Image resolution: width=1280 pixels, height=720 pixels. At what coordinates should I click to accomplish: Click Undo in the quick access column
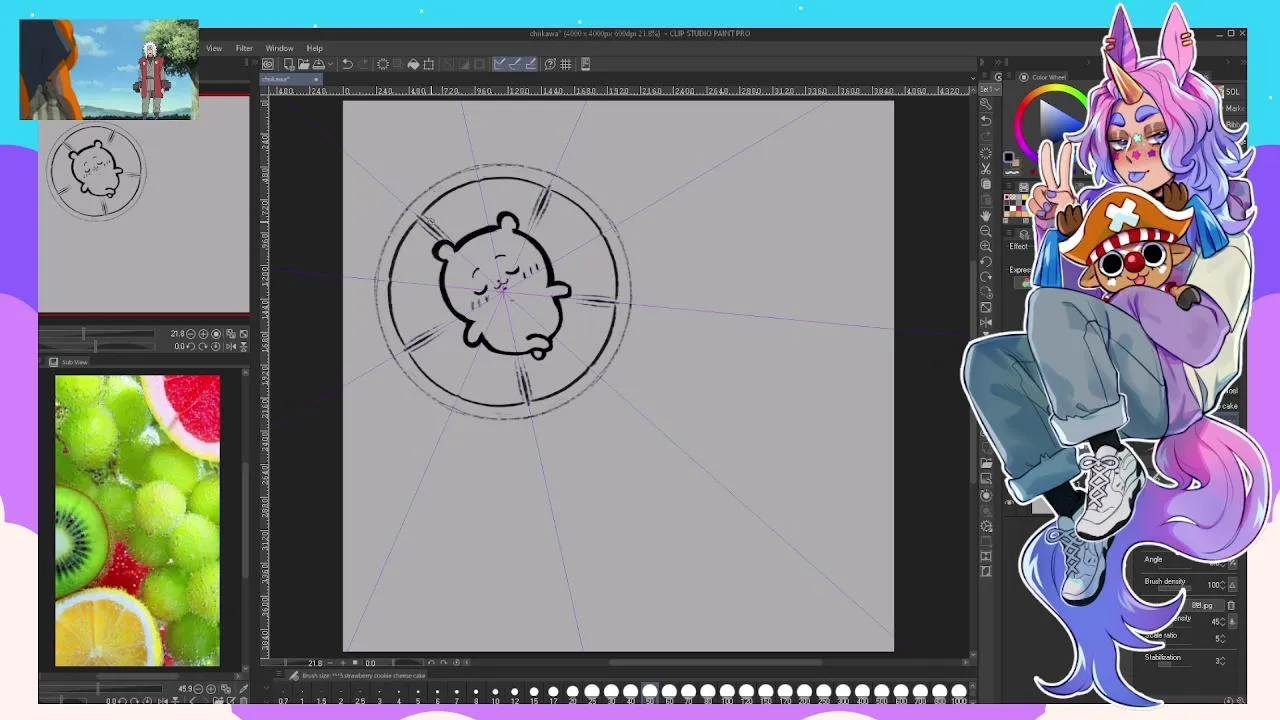[x=986, y=120]
